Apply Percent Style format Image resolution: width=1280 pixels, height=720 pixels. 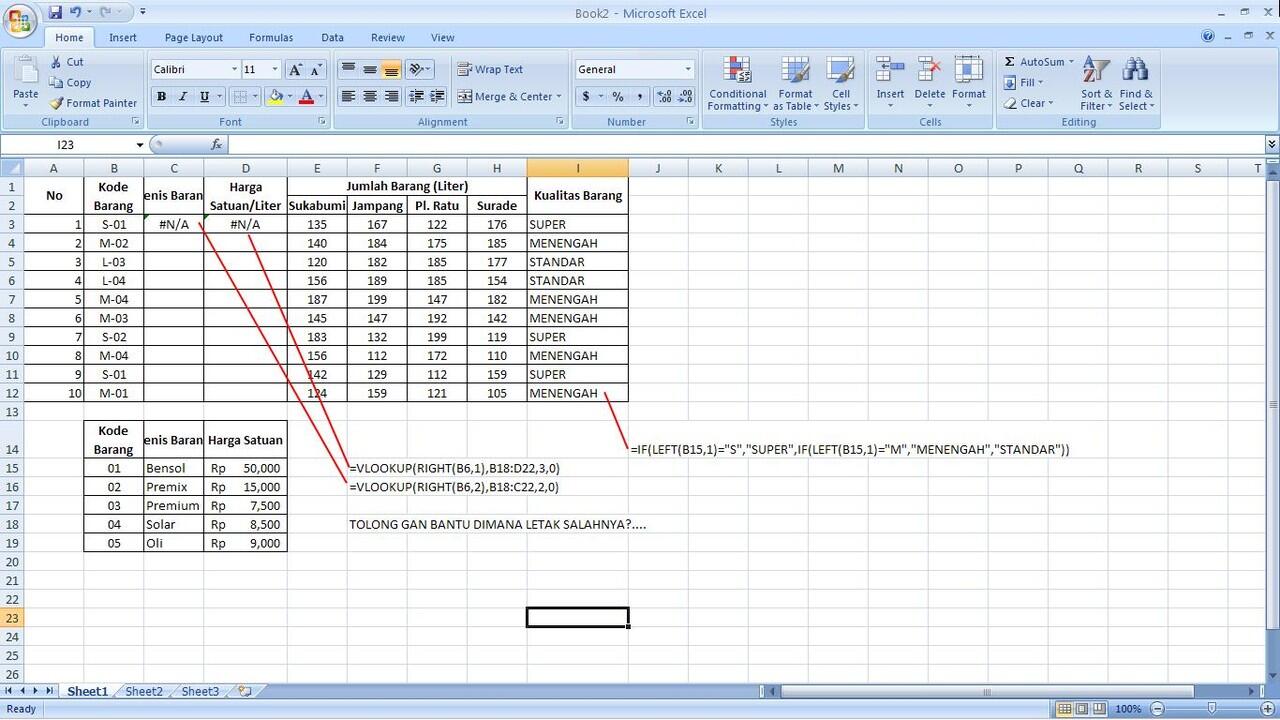pyautogui.click(x=618, y=97)
